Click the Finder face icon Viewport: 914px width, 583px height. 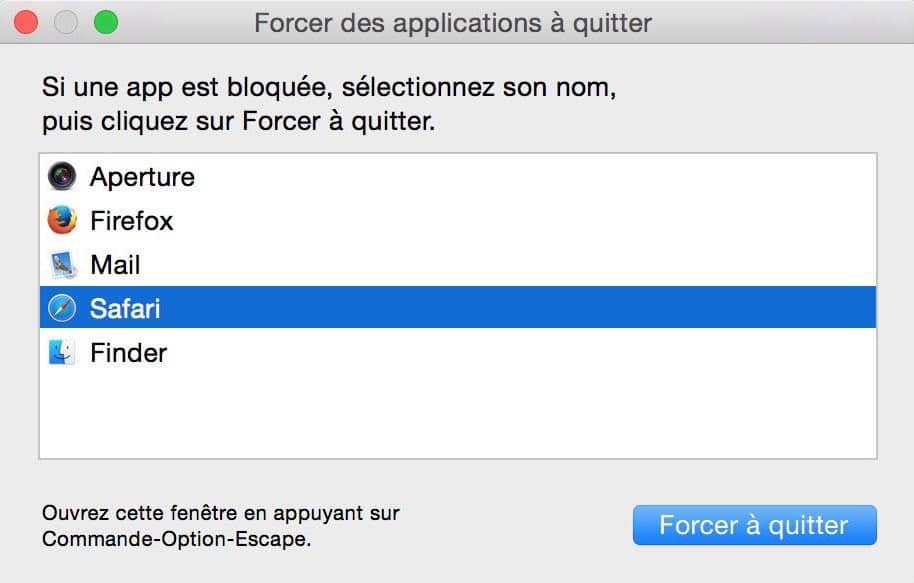click(x=62, y=352)
